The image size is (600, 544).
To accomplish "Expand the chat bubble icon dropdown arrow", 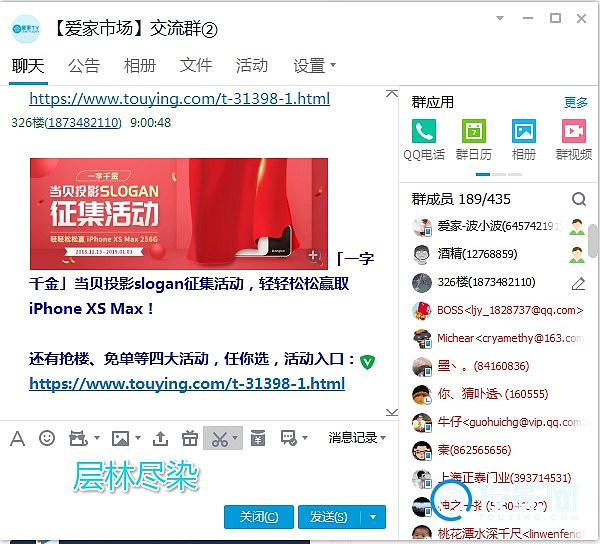I will click(305, 438).
